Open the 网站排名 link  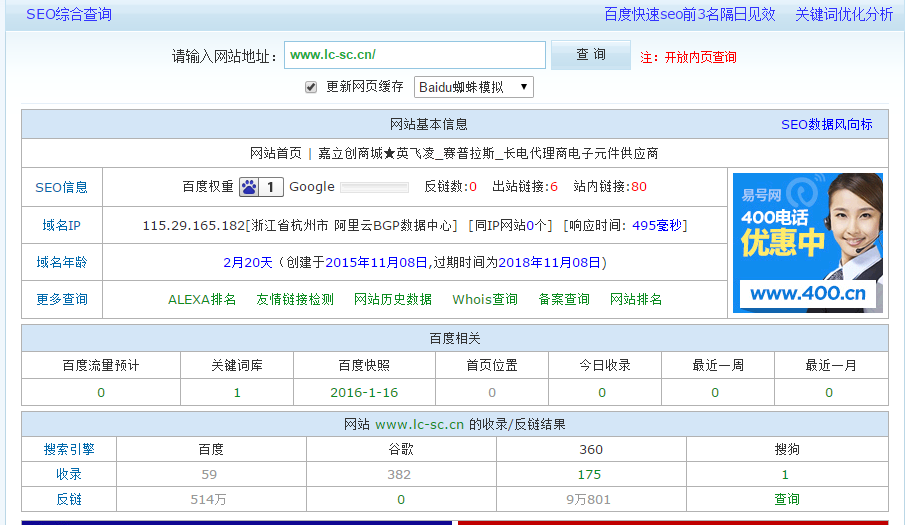click(636, 299)
